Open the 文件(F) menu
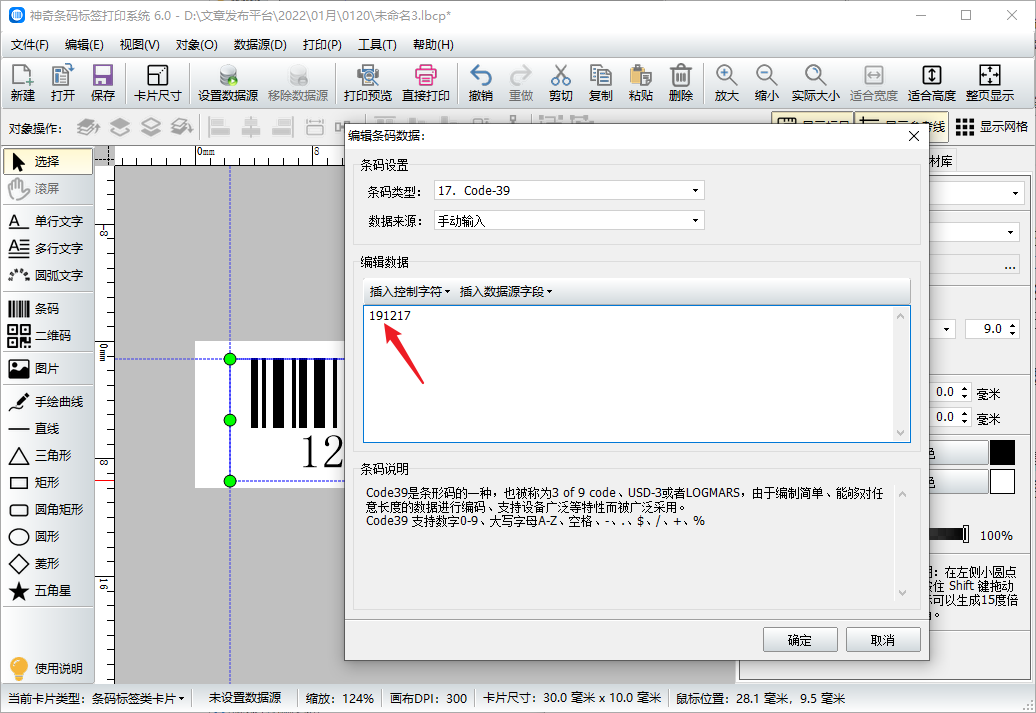This screenshot has height=713, width=1036. coord(30,45)
